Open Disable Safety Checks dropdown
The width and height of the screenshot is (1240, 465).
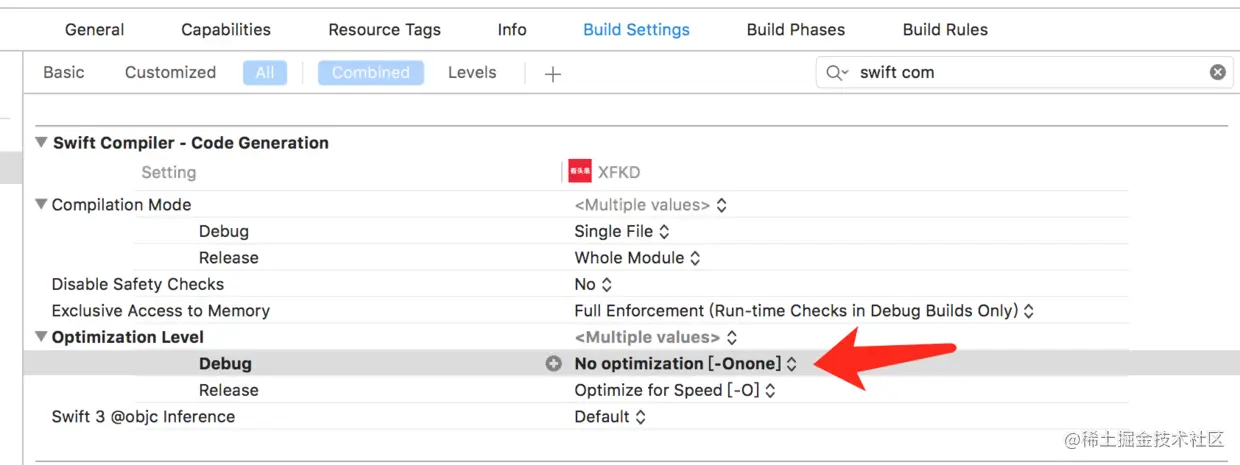(593, 284)
